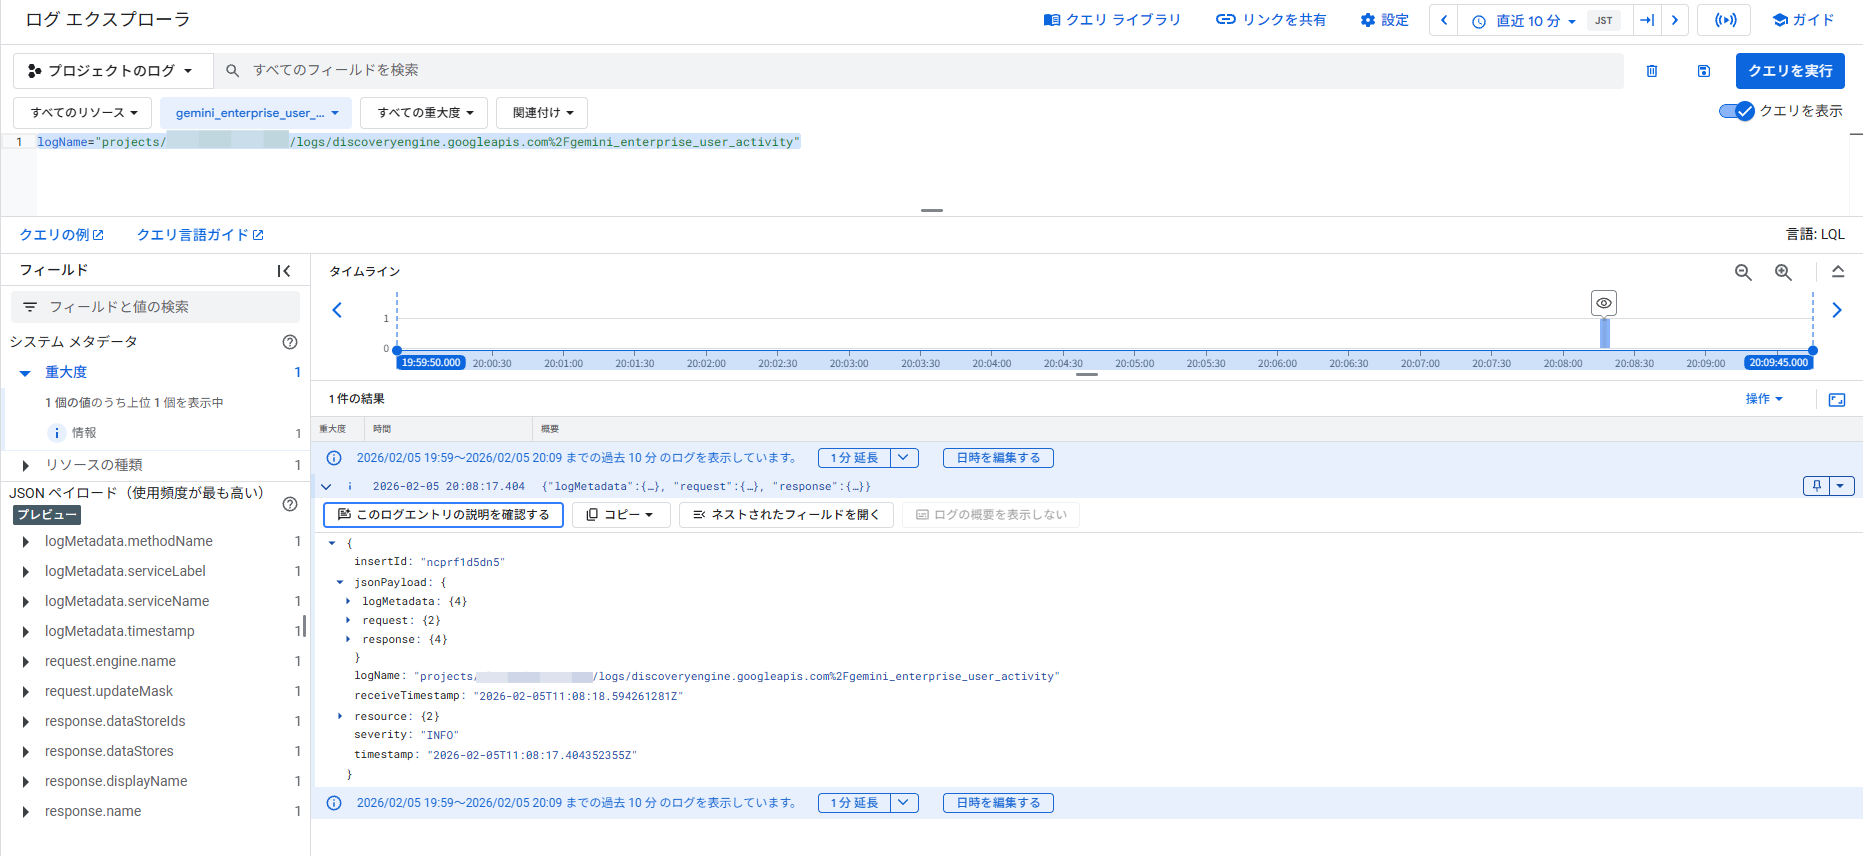The height and width of the screenshot is (856, 1866).
Task: Click the JST timezone chip
Action: tap(1603, 20)
